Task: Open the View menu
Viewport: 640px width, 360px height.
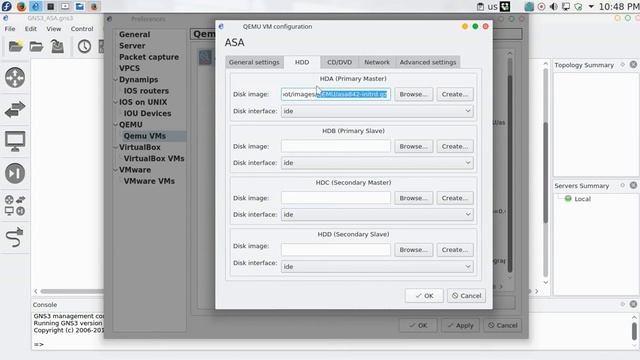Action: tap(53, 29)
